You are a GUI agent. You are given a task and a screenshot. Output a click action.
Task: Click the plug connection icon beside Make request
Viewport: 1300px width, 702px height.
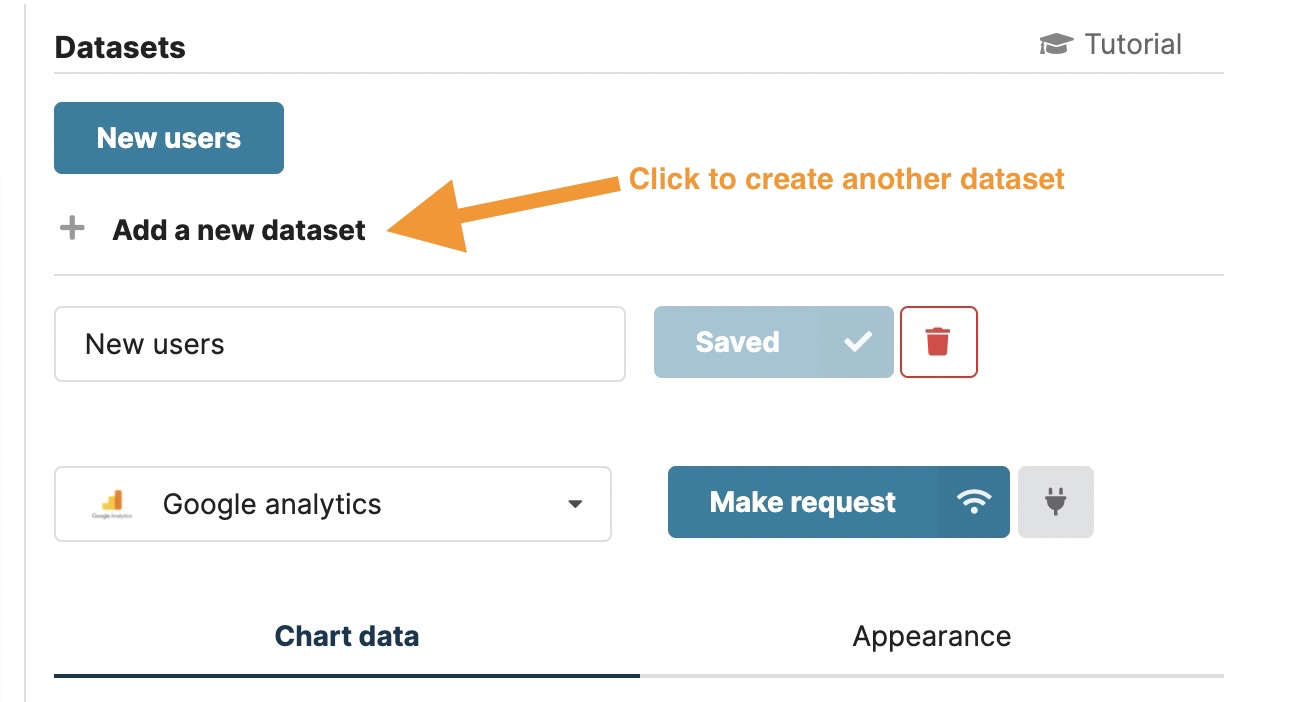[x=1056, y=502]
